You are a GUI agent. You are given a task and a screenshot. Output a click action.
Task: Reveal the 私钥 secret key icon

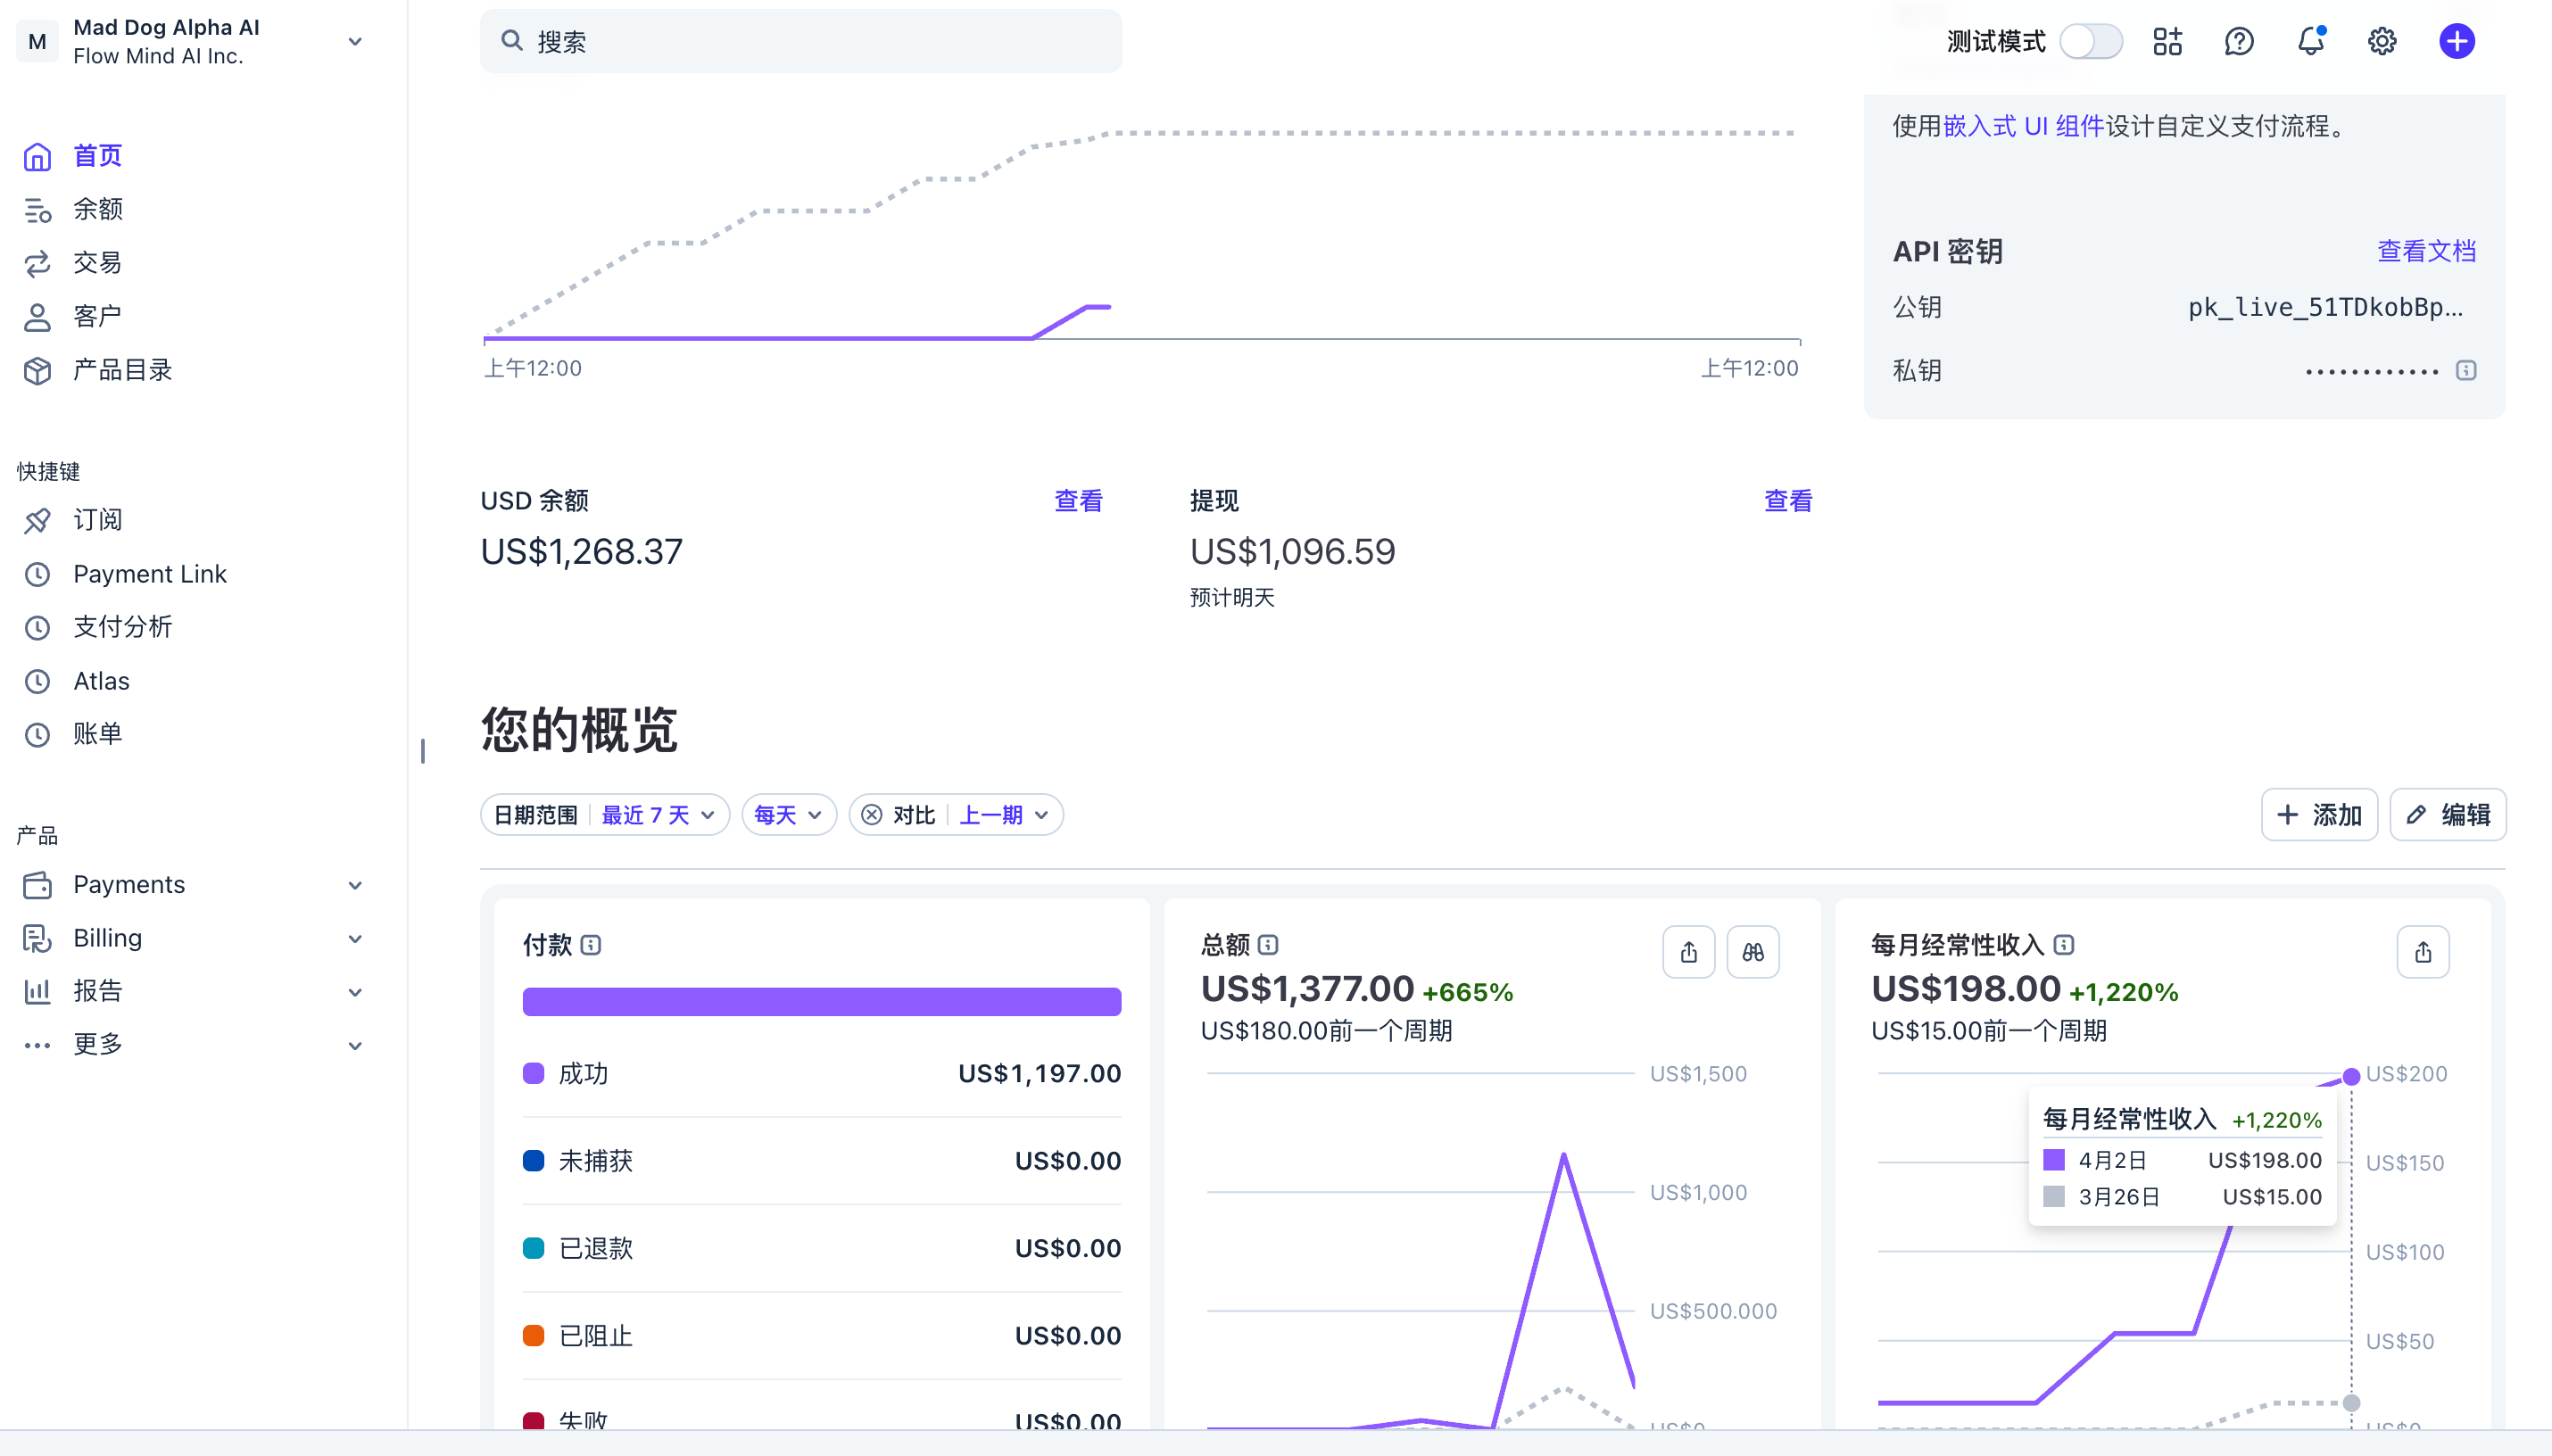[x=2466, y=371]
